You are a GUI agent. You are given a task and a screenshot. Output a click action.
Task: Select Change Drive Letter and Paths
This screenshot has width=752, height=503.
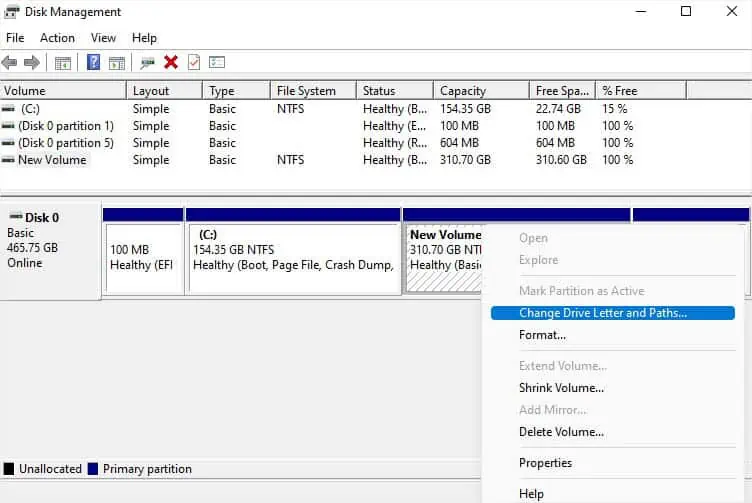click(x=603, y=313)
